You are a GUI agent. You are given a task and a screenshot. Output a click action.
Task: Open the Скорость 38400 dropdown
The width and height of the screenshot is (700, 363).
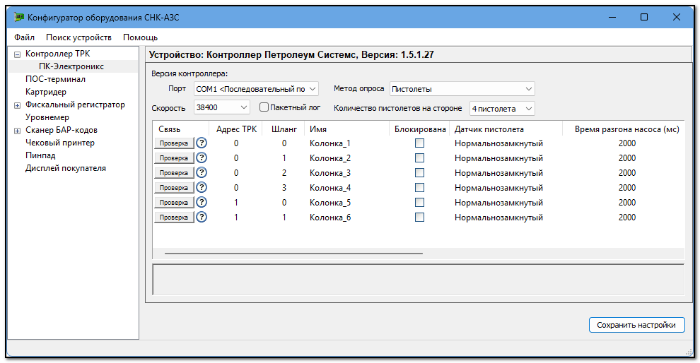coord(221,108)
